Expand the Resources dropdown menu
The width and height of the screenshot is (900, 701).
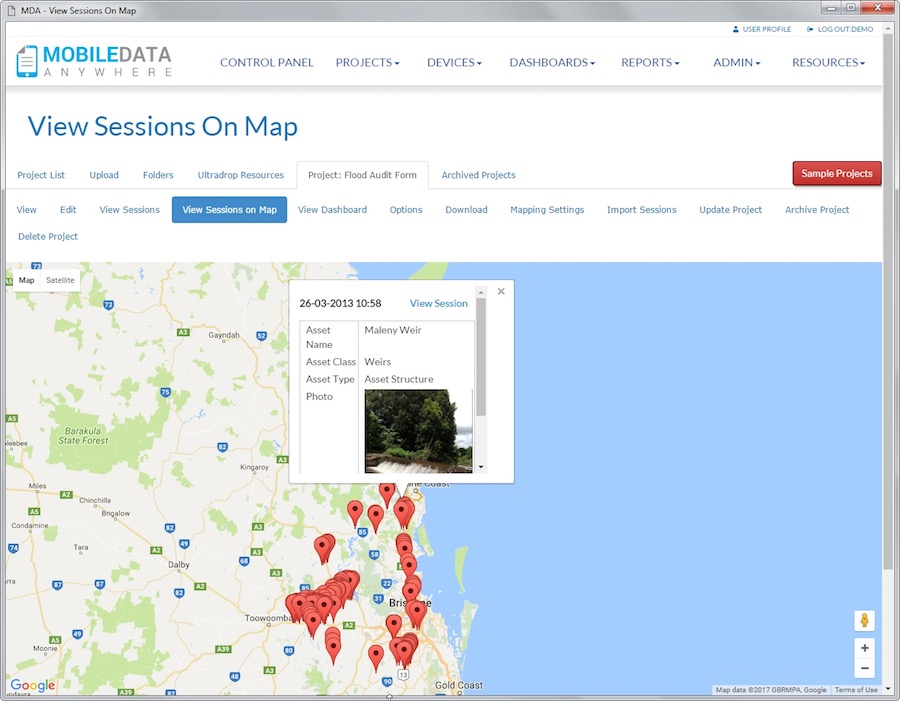point(828,62)
